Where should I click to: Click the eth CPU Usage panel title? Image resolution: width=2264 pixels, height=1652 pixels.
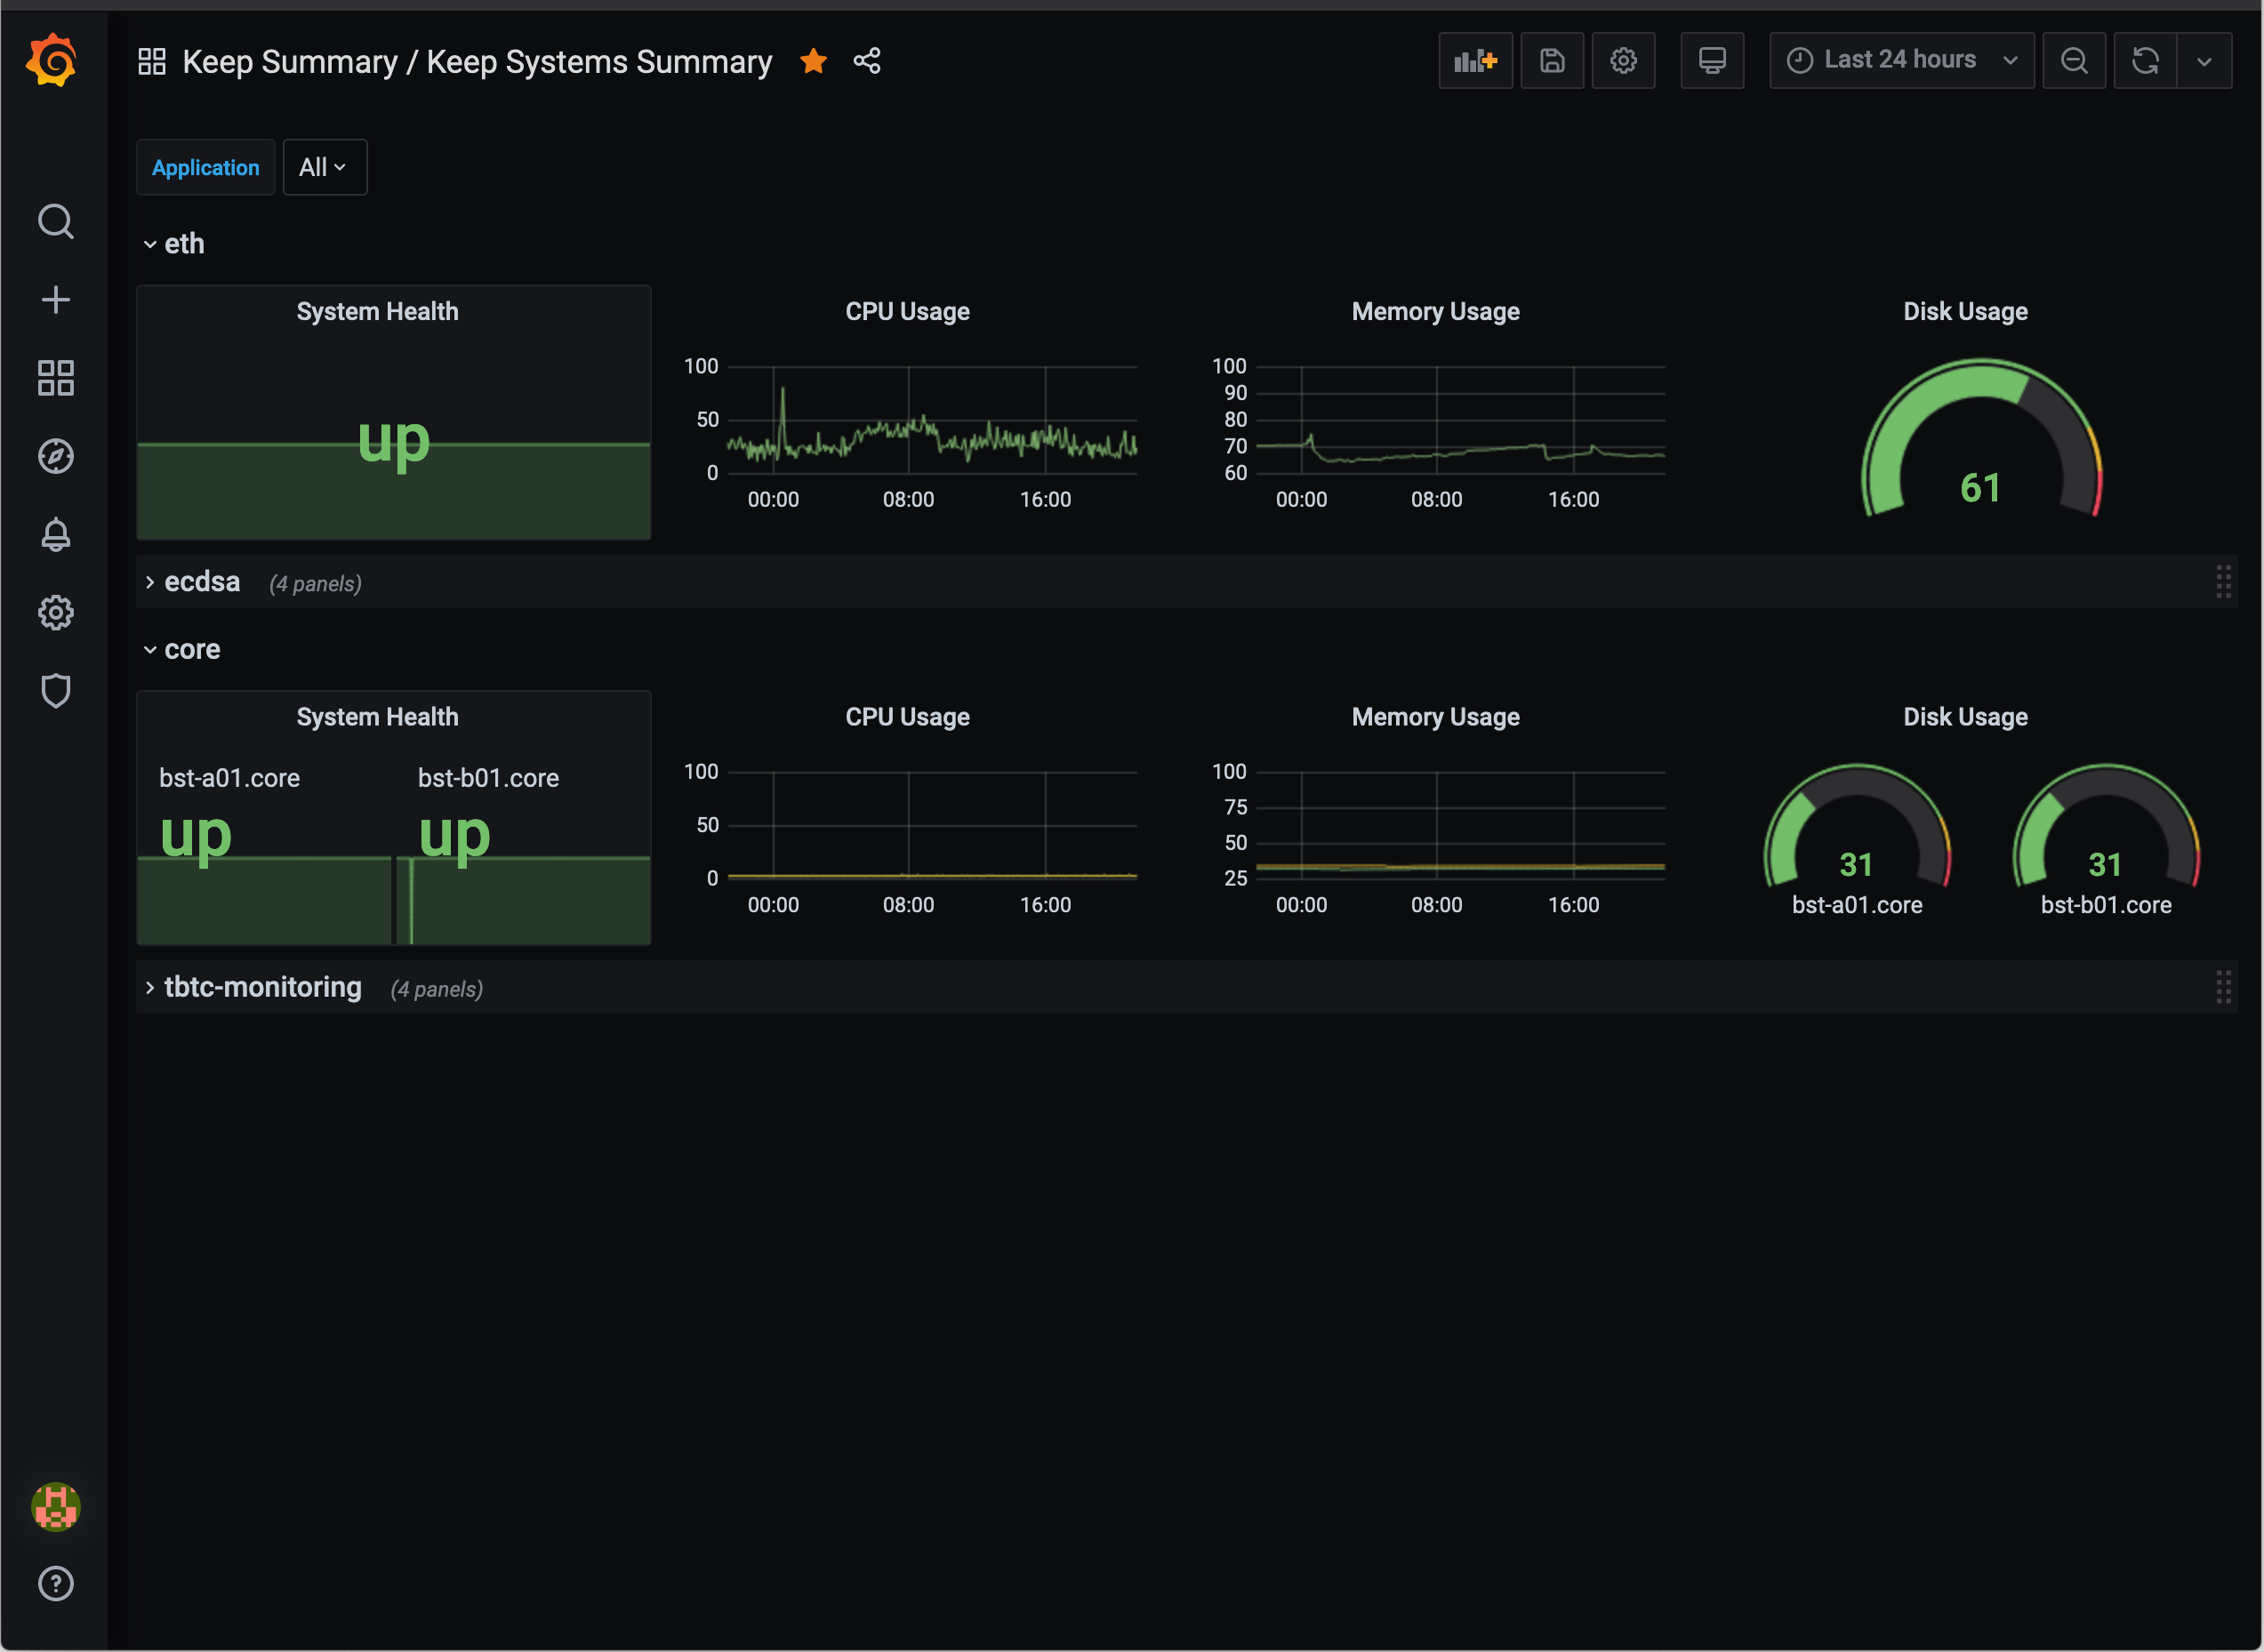point(907,312)
